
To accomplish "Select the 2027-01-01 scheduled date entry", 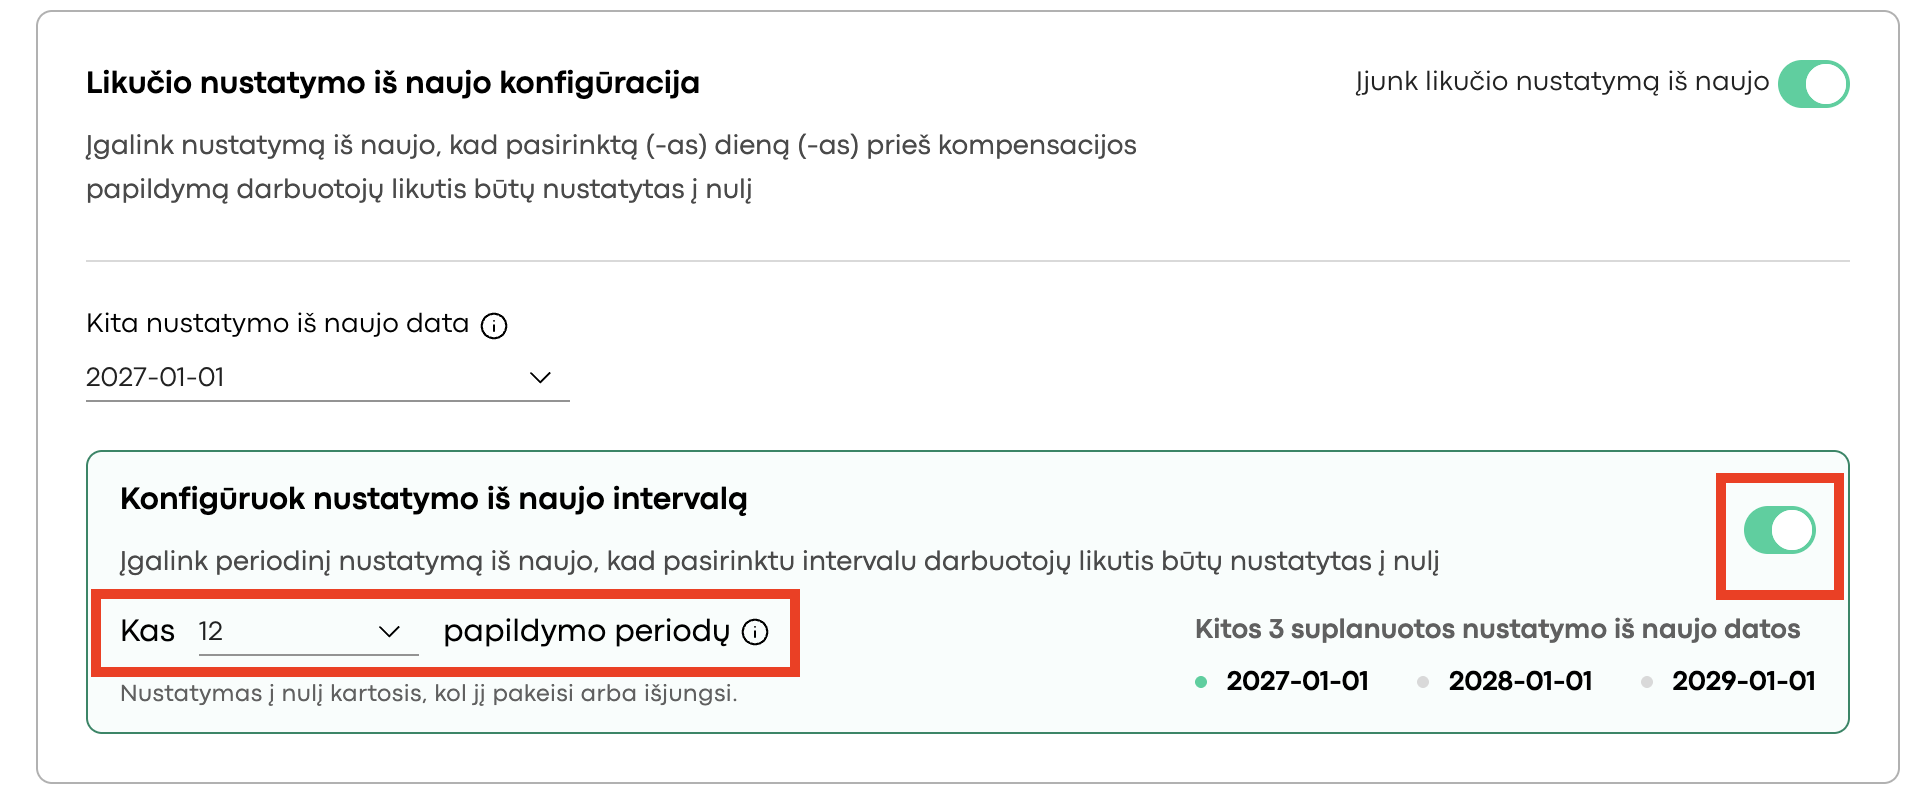I will click(x=1297, y=681).
